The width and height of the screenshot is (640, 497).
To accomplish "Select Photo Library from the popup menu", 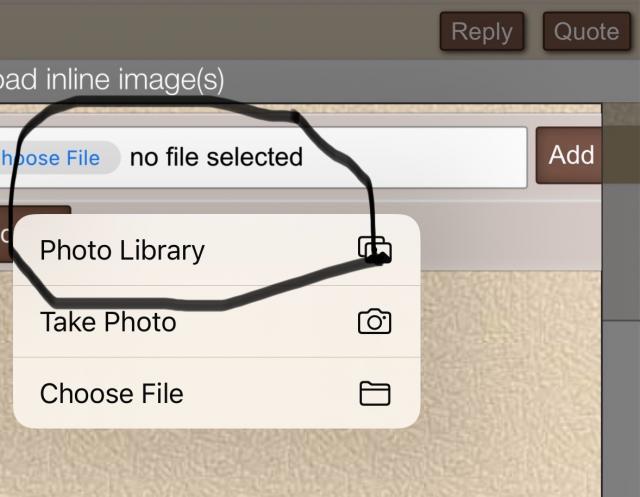I will click(122, 250).
